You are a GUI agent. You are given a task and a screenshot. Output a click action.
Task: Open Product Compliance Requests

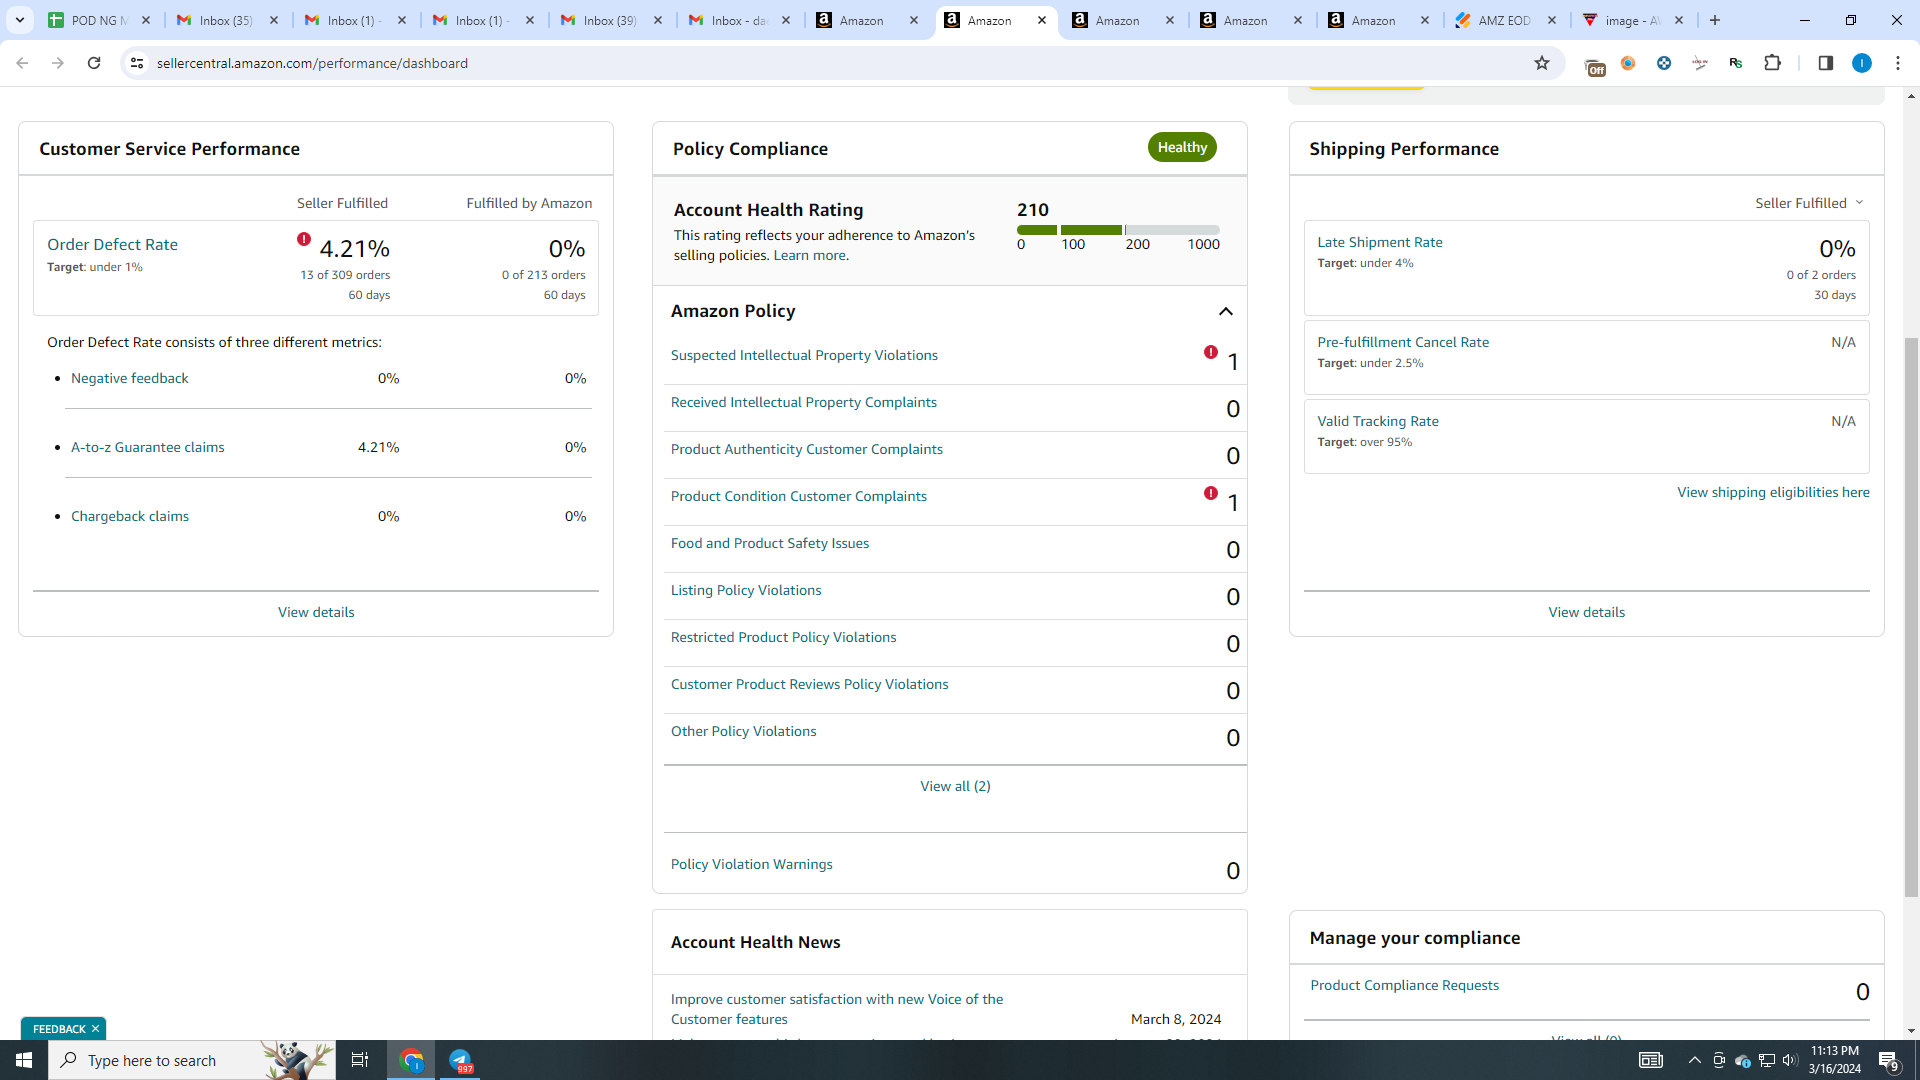pyautogui.click(x=1405, y=985)
